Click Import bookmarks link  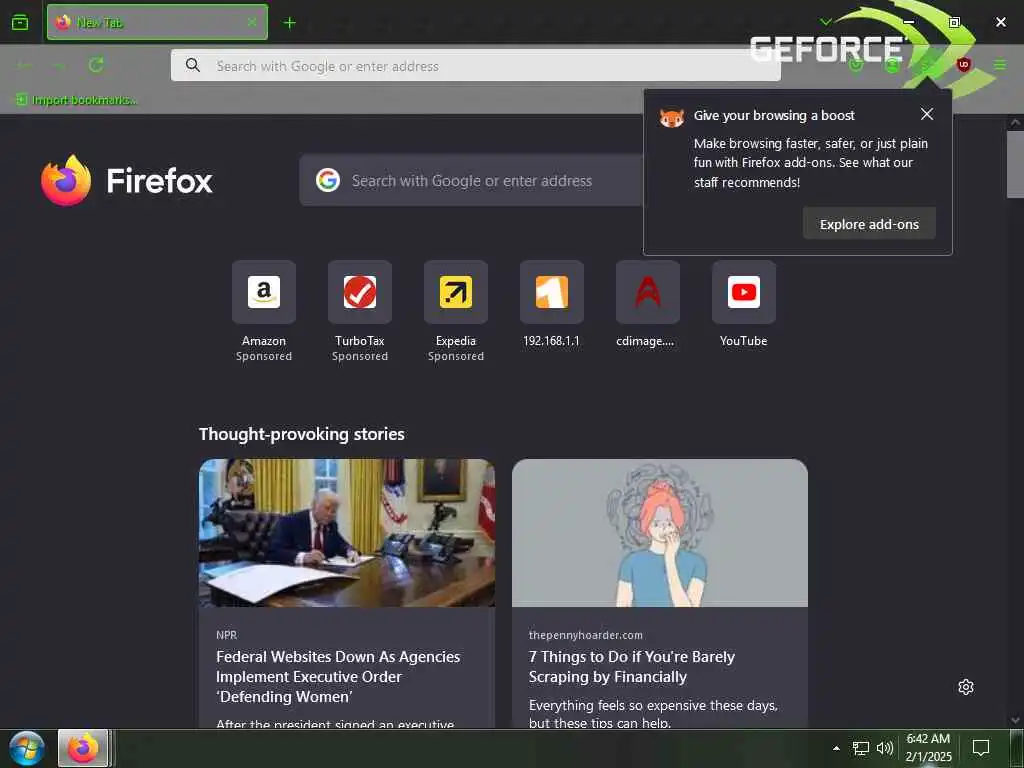(x=76, y=100)
